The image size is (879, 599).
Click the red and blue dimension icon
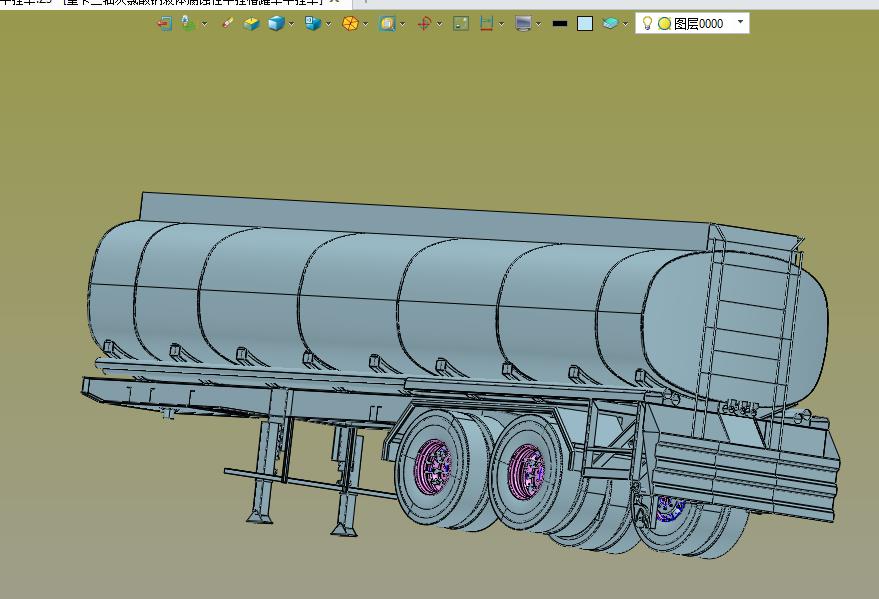tap(486, 24)
